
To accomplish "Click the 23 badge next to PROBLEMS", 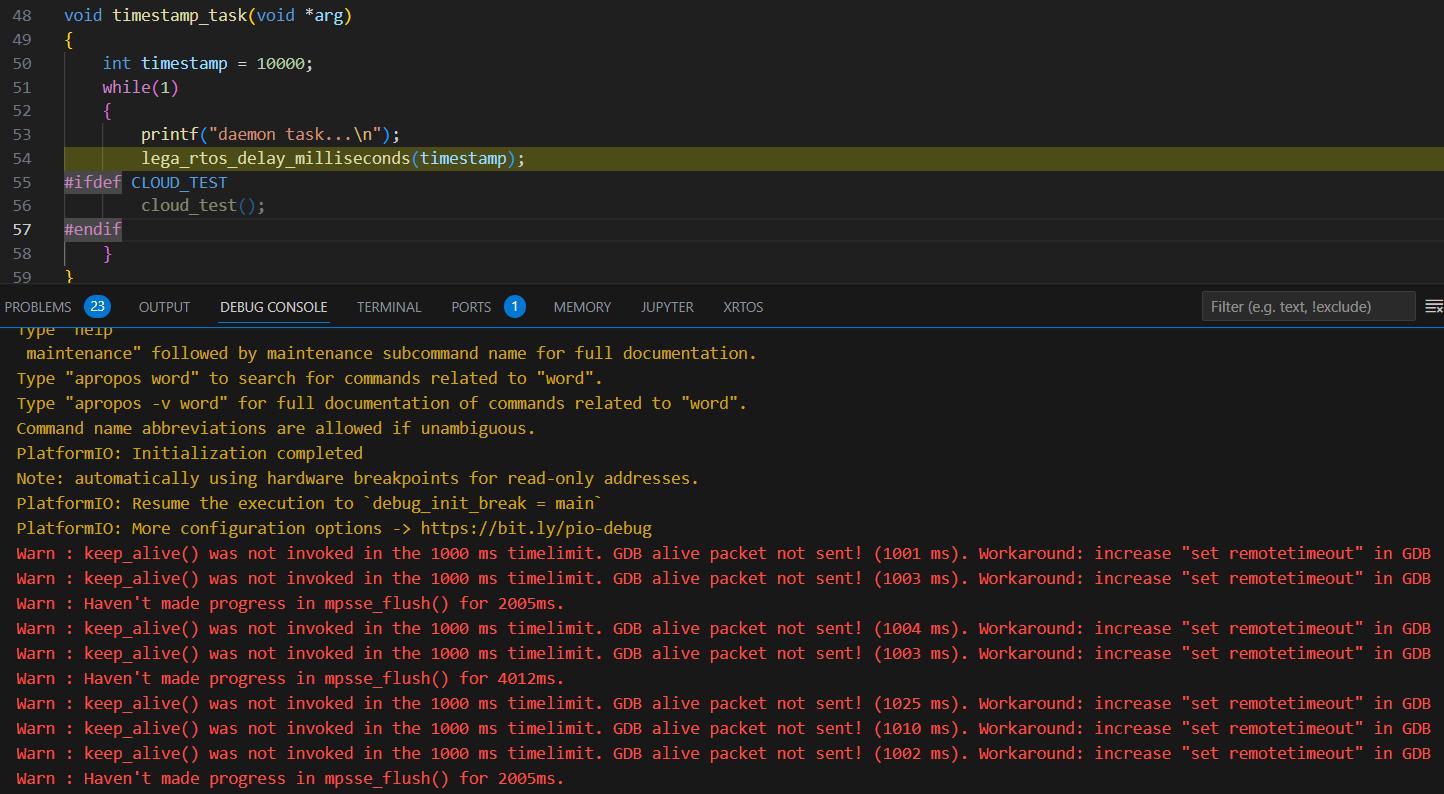I will [x=97, y=306].
